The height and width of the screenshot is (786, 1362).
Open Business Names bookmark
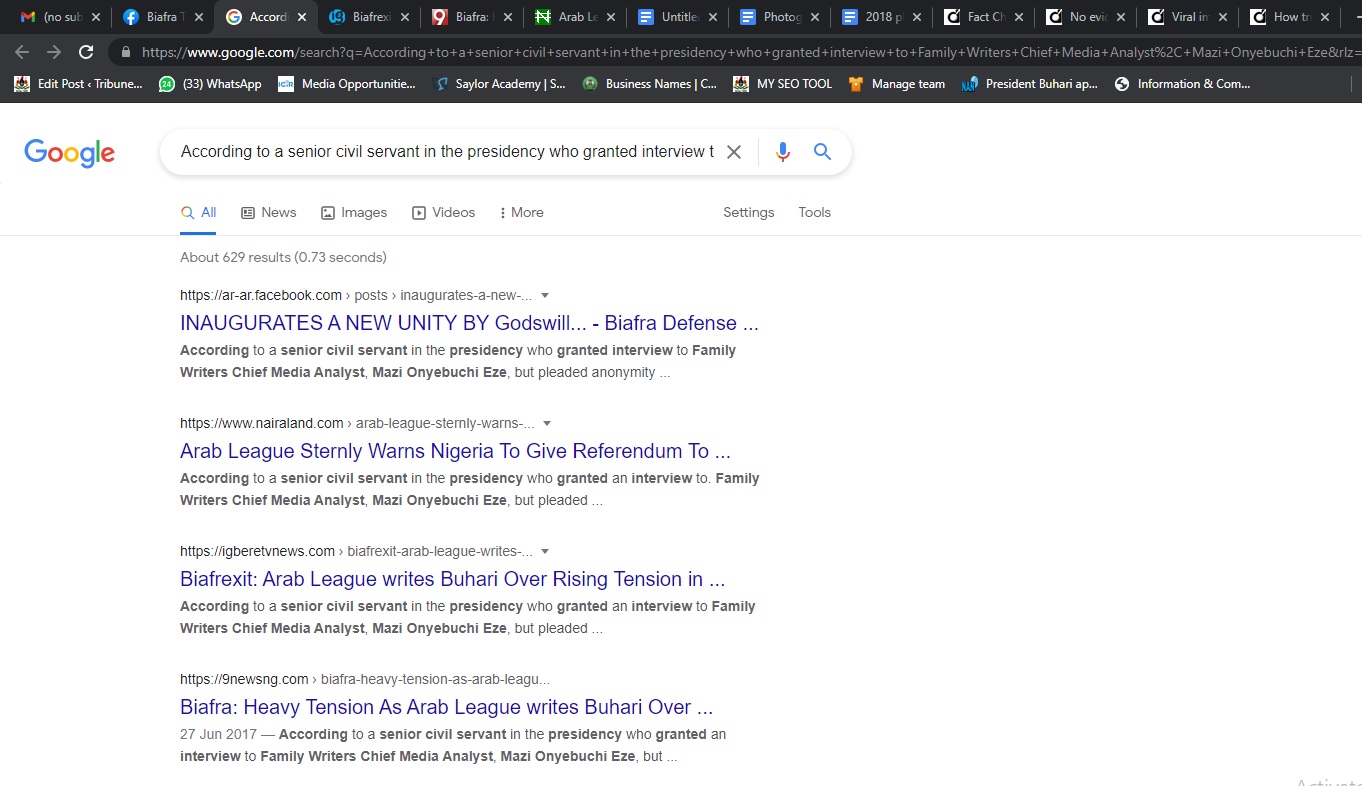click(650, 84)
